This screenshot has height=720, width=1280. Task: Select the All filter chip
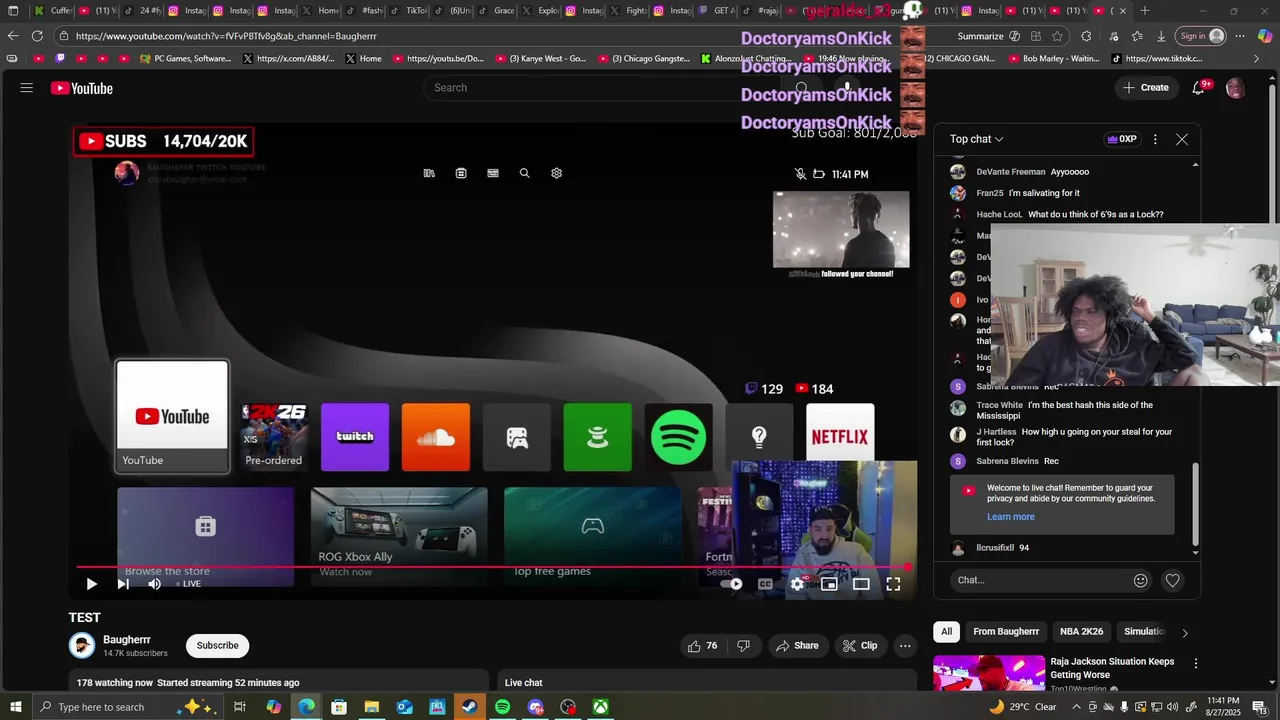click(946, 632)
